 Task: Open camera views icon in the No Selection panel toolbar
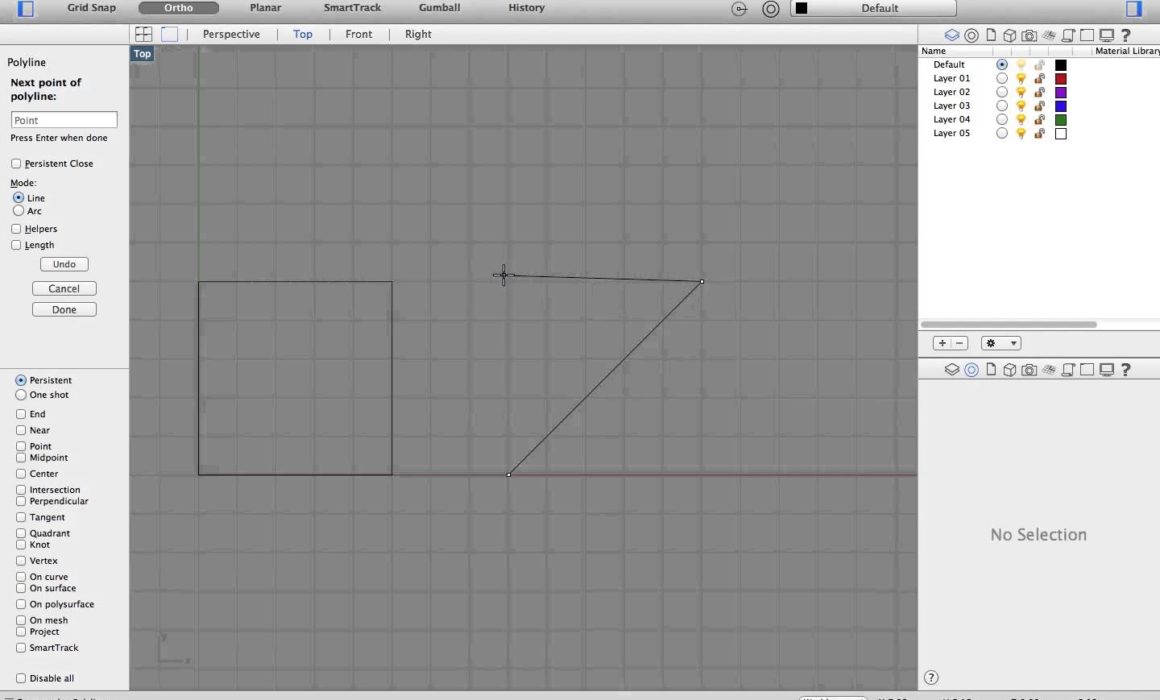(1029, 369)
